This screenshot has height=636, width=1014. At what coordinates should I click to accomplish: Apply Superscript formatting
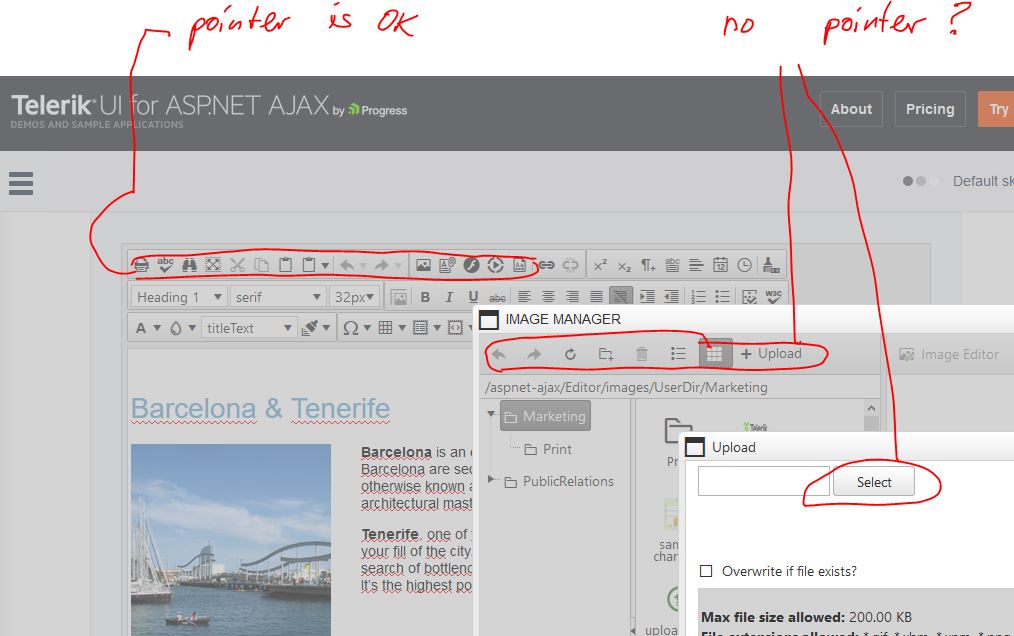tap(600, 265)
